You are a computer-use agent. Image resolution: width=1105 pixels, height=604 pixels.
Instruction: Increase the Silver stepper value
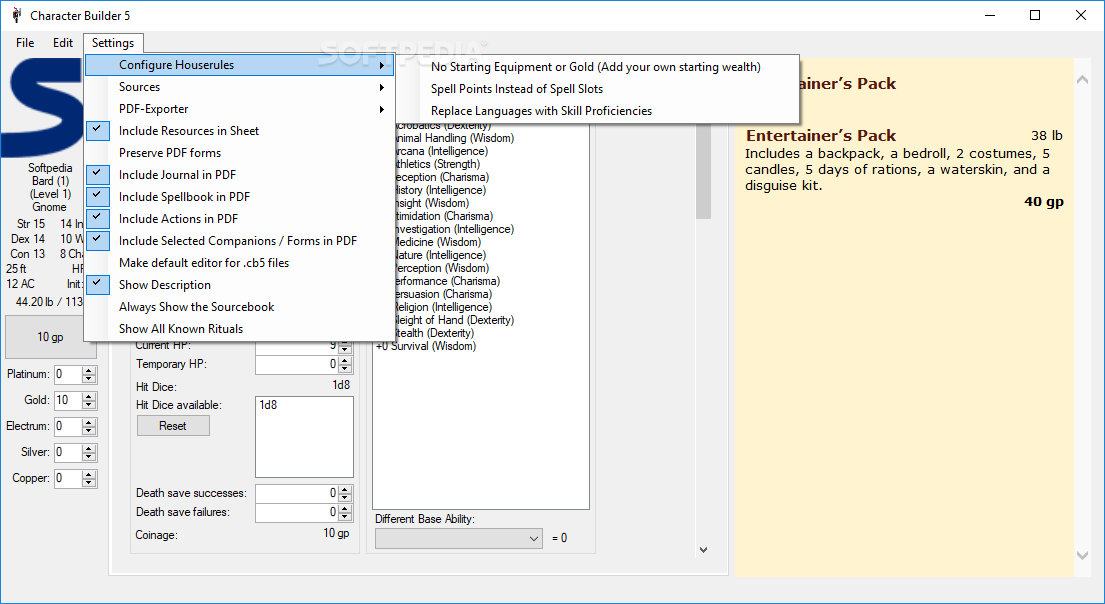coord(89,448)
